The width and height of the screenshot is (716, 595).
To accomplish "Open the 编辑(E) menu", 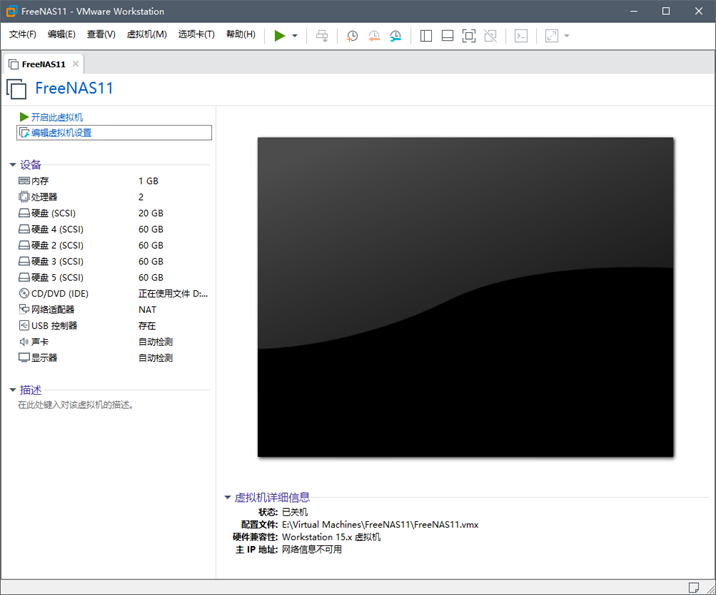I will point(61,34).
